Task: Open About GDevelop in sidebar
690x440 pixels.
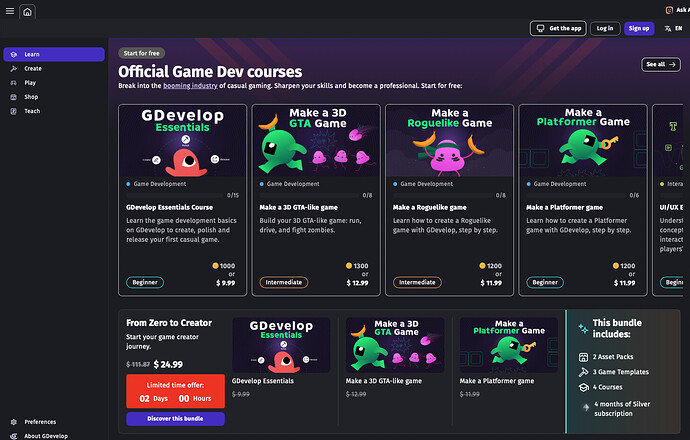Action: point(54,436)
